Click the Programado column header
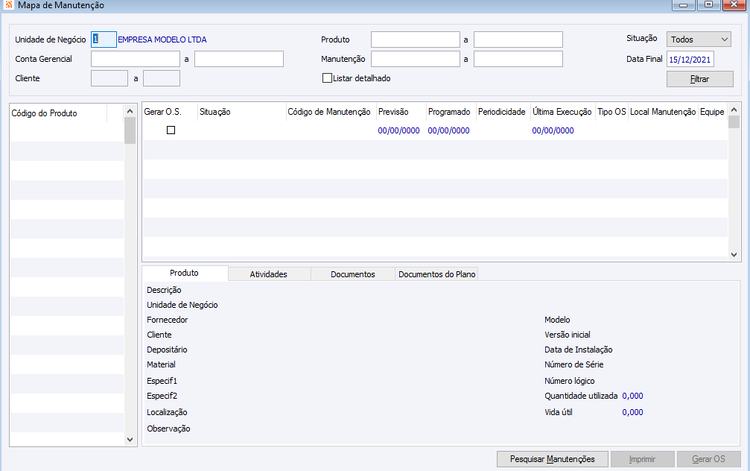This screenshot has width=750, height=471. (x=451, y=112)
